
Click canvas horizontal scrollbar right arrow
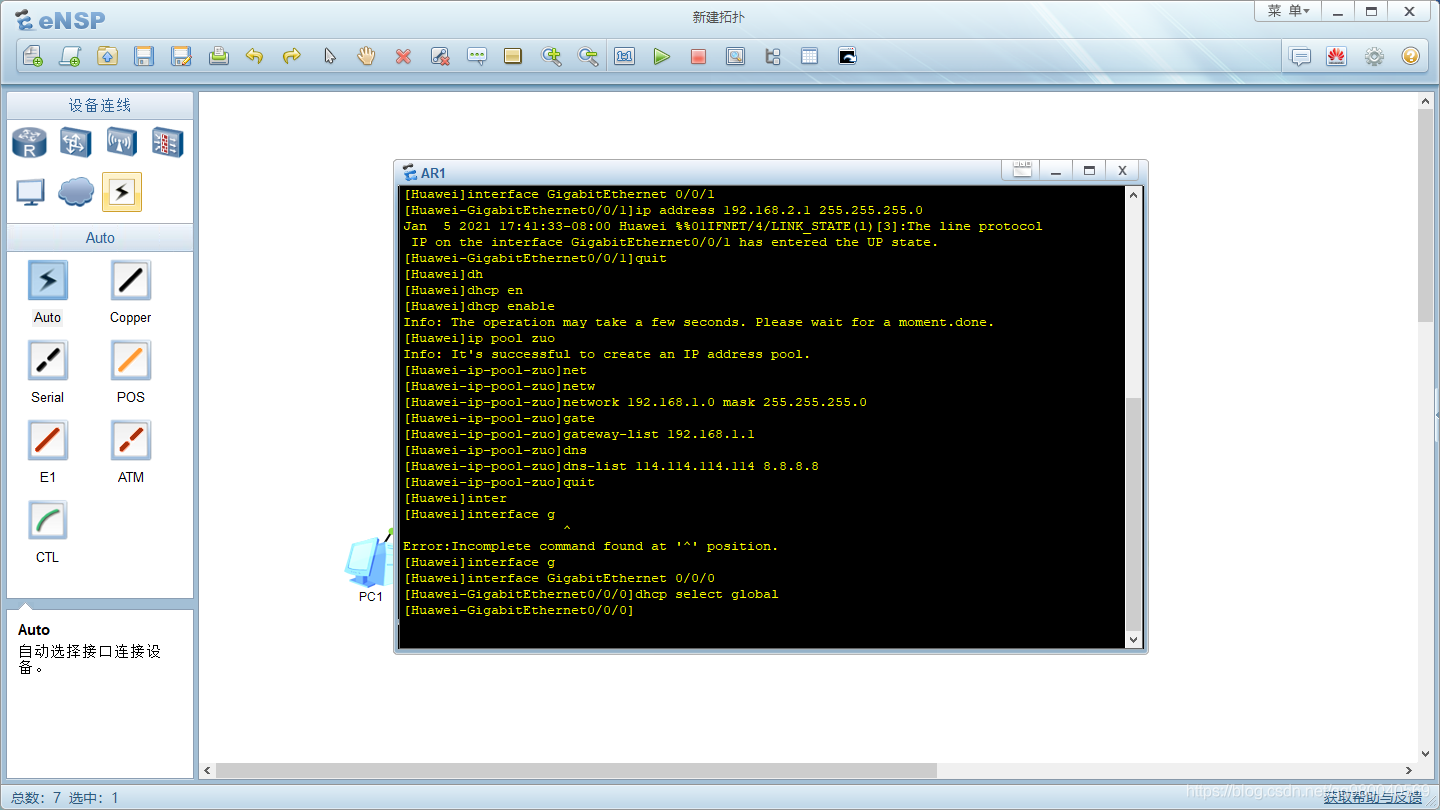(1409, 771)
